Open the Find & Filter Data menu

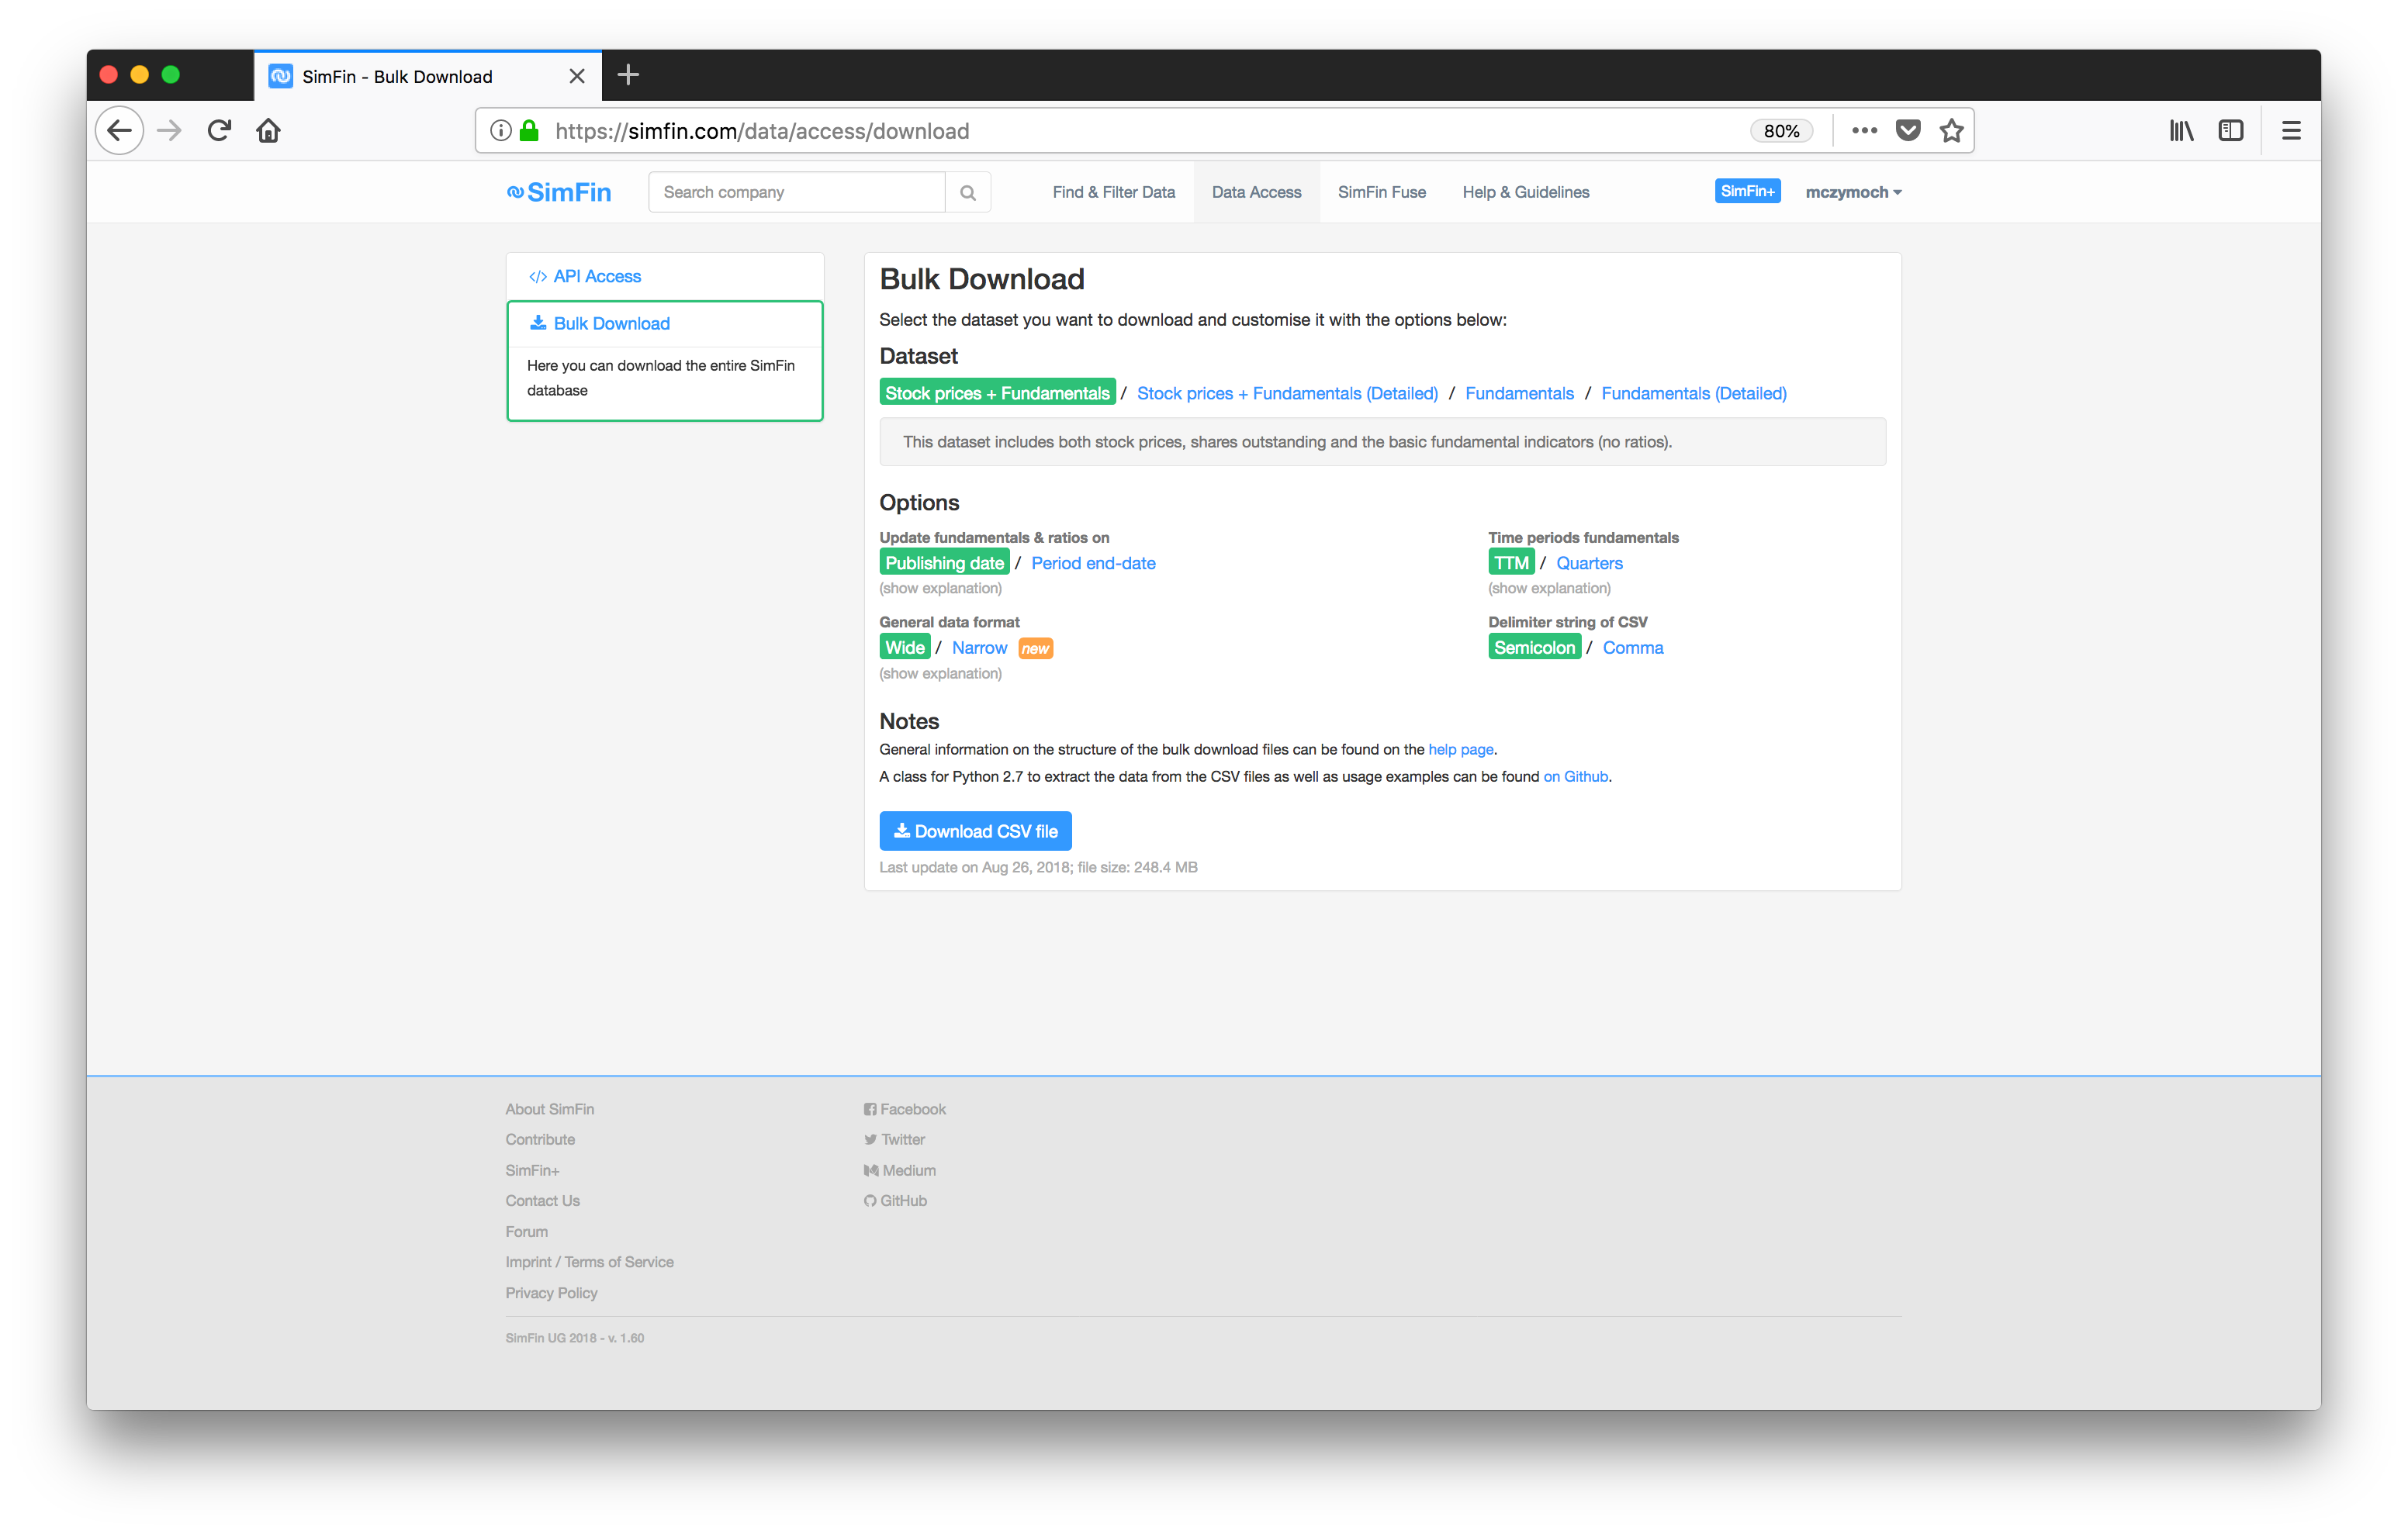coord(1113,192)
